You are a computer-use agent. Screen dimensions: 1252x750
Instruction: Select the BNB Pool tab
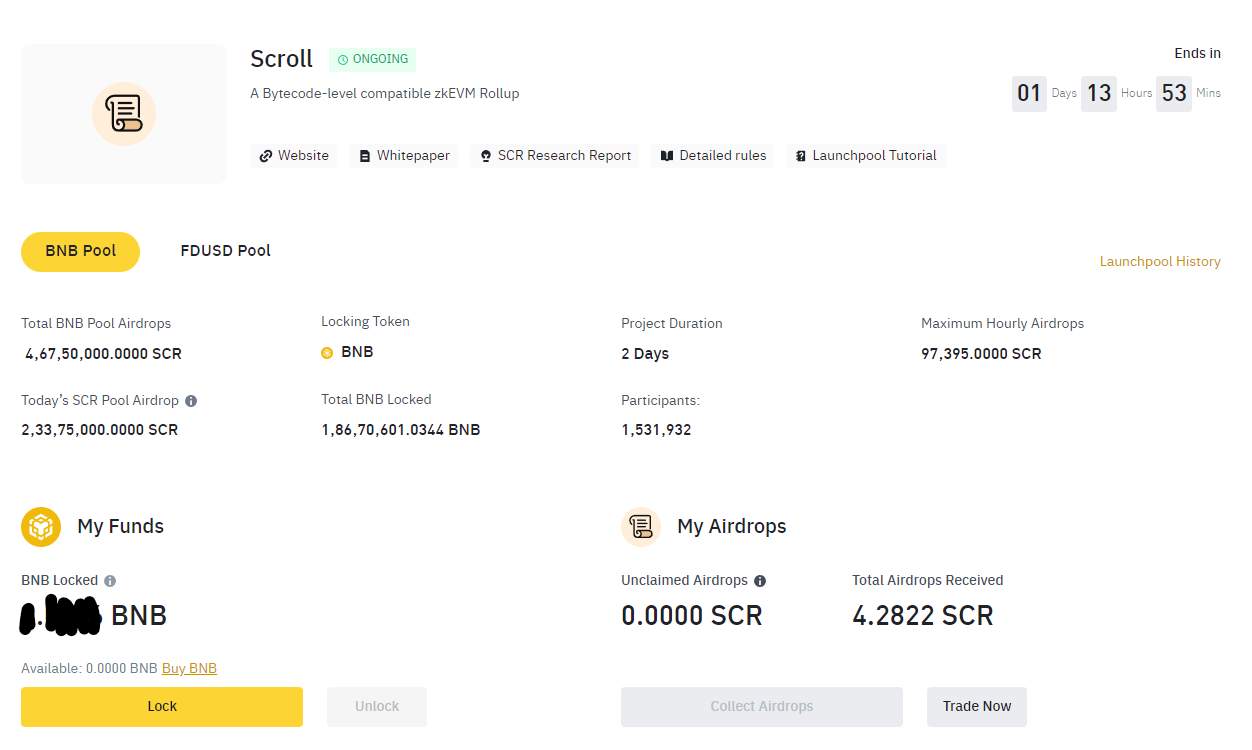click(81, 252)
